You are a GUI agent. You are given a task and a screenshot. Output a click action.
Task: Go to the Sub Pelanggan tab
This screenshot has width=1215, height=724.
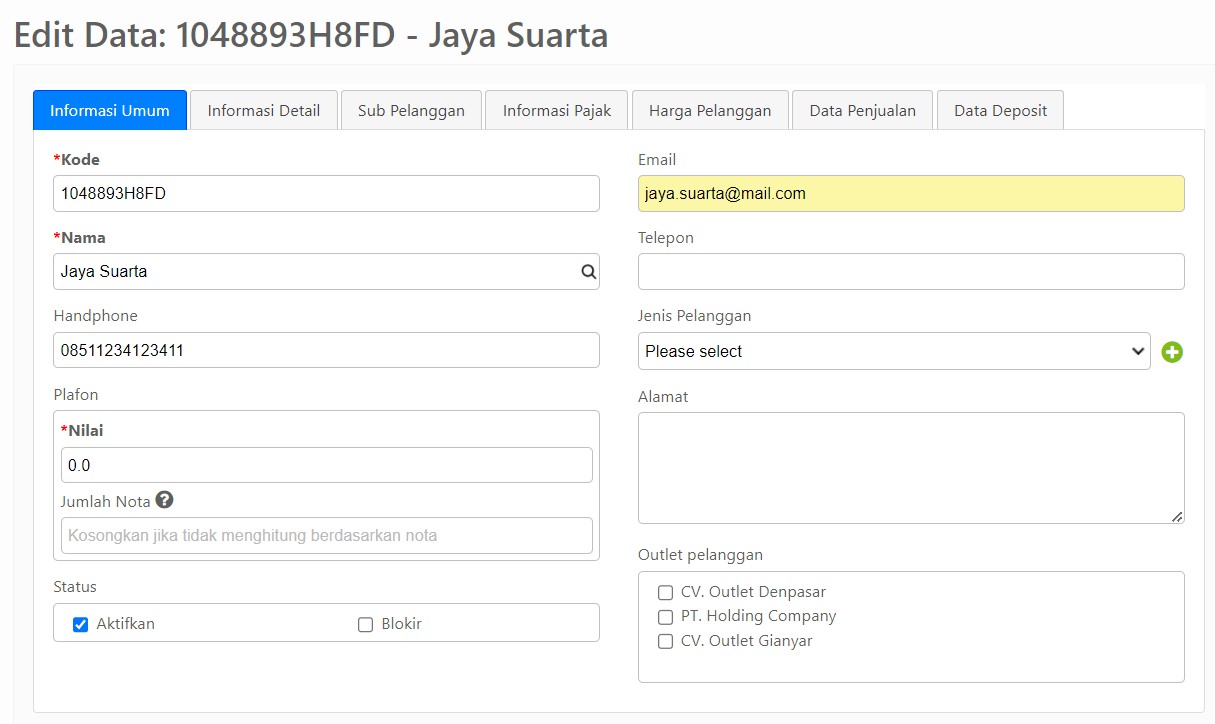click(411, 110)
